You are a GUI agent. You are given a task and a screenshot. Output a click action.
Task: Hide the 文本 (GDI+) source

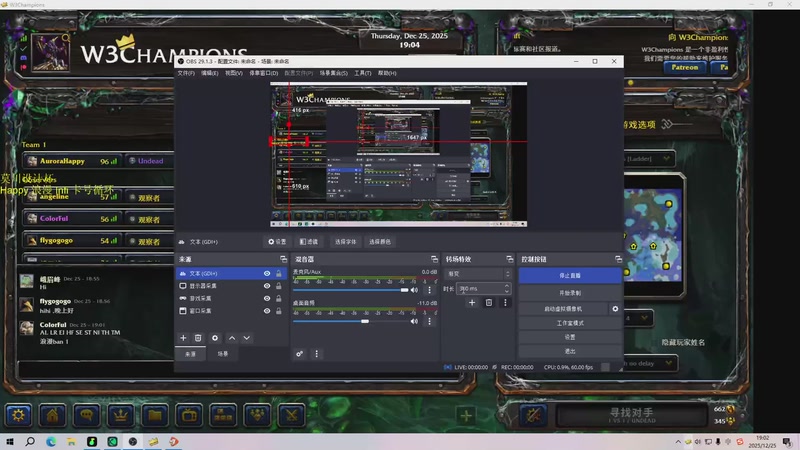point(267,273)
